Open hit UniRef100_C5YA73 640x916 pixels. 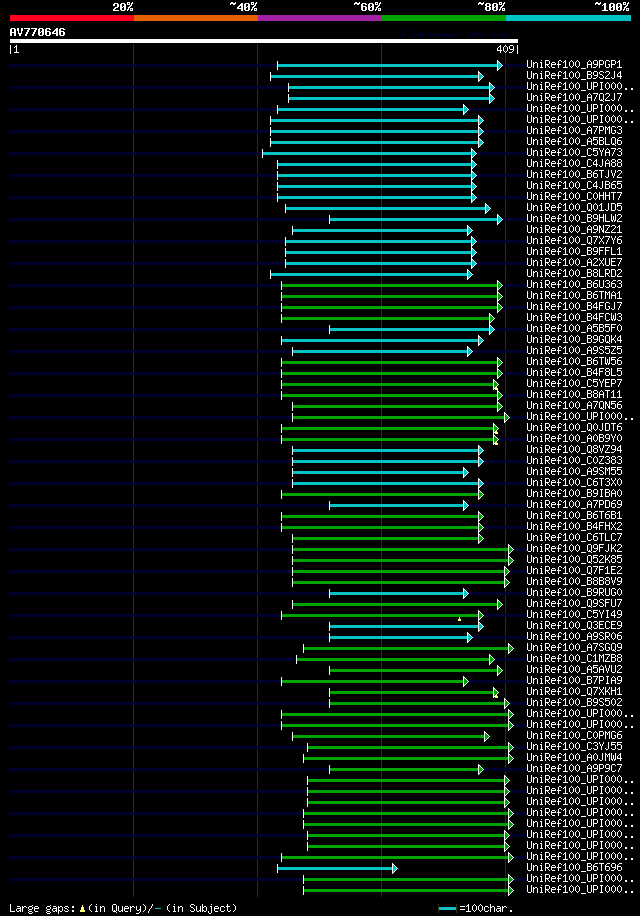pos(574,153)
